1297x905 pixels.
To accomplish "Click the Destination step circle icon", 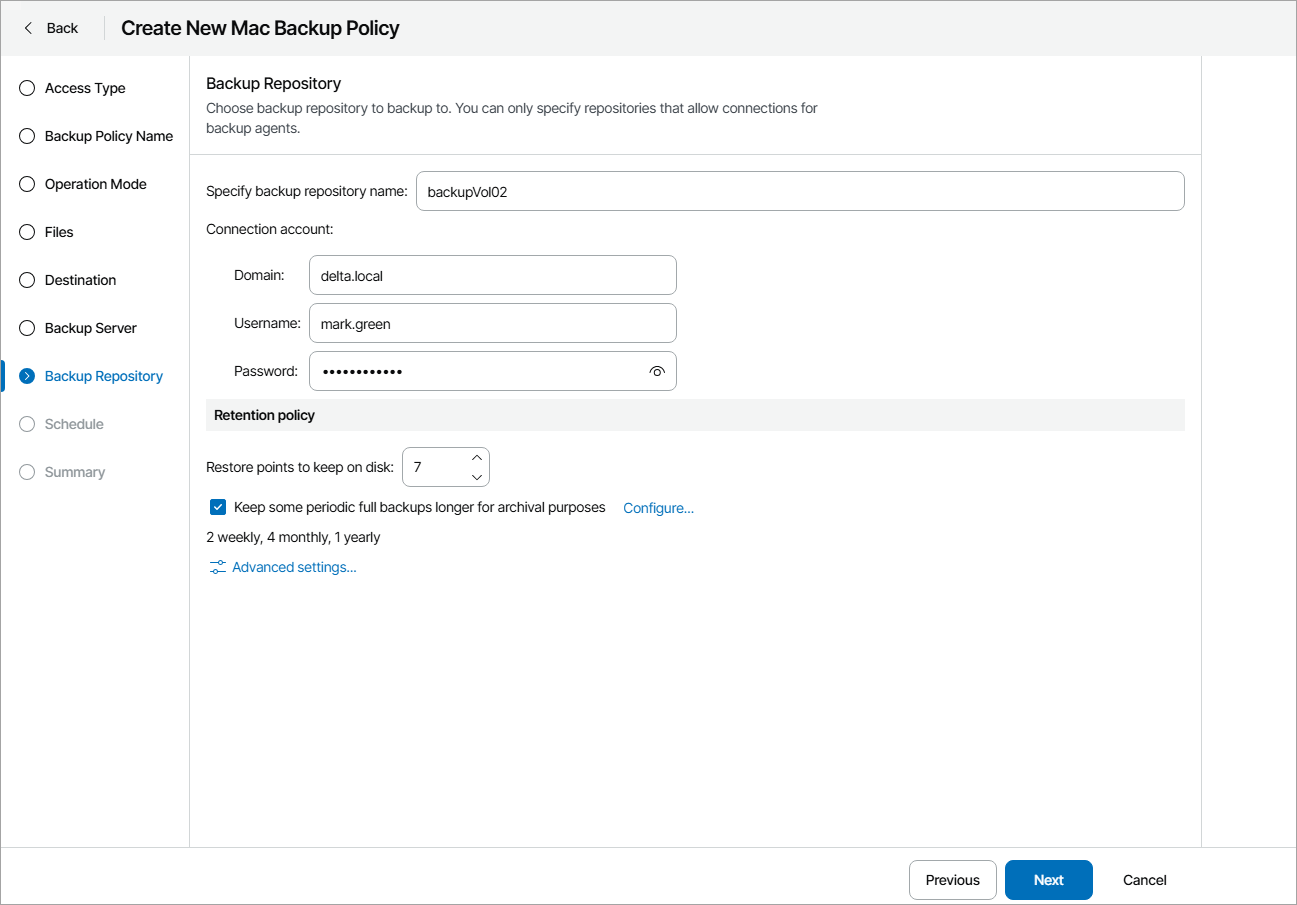I will point(27,280).
